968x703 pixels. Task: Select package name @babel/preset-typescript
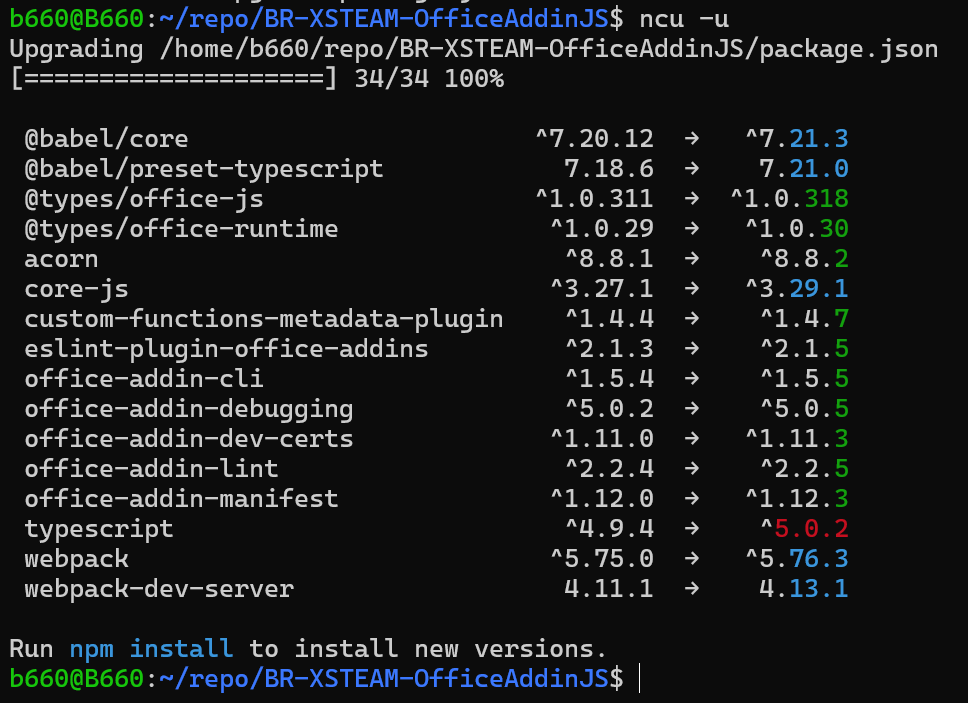point(204,169)
